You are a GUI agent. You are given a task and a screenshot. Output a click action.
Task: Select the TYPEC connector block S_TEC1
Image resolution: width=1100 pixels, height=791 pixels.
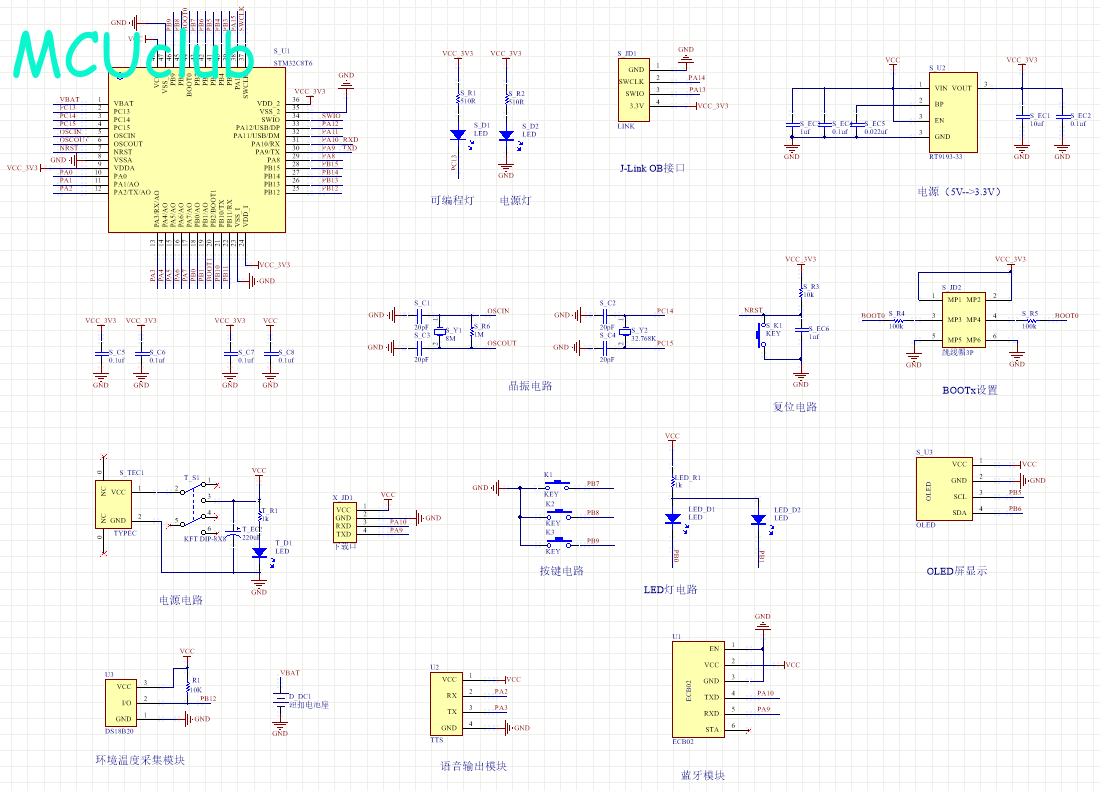pyautogui.click(x=113, y=503)
